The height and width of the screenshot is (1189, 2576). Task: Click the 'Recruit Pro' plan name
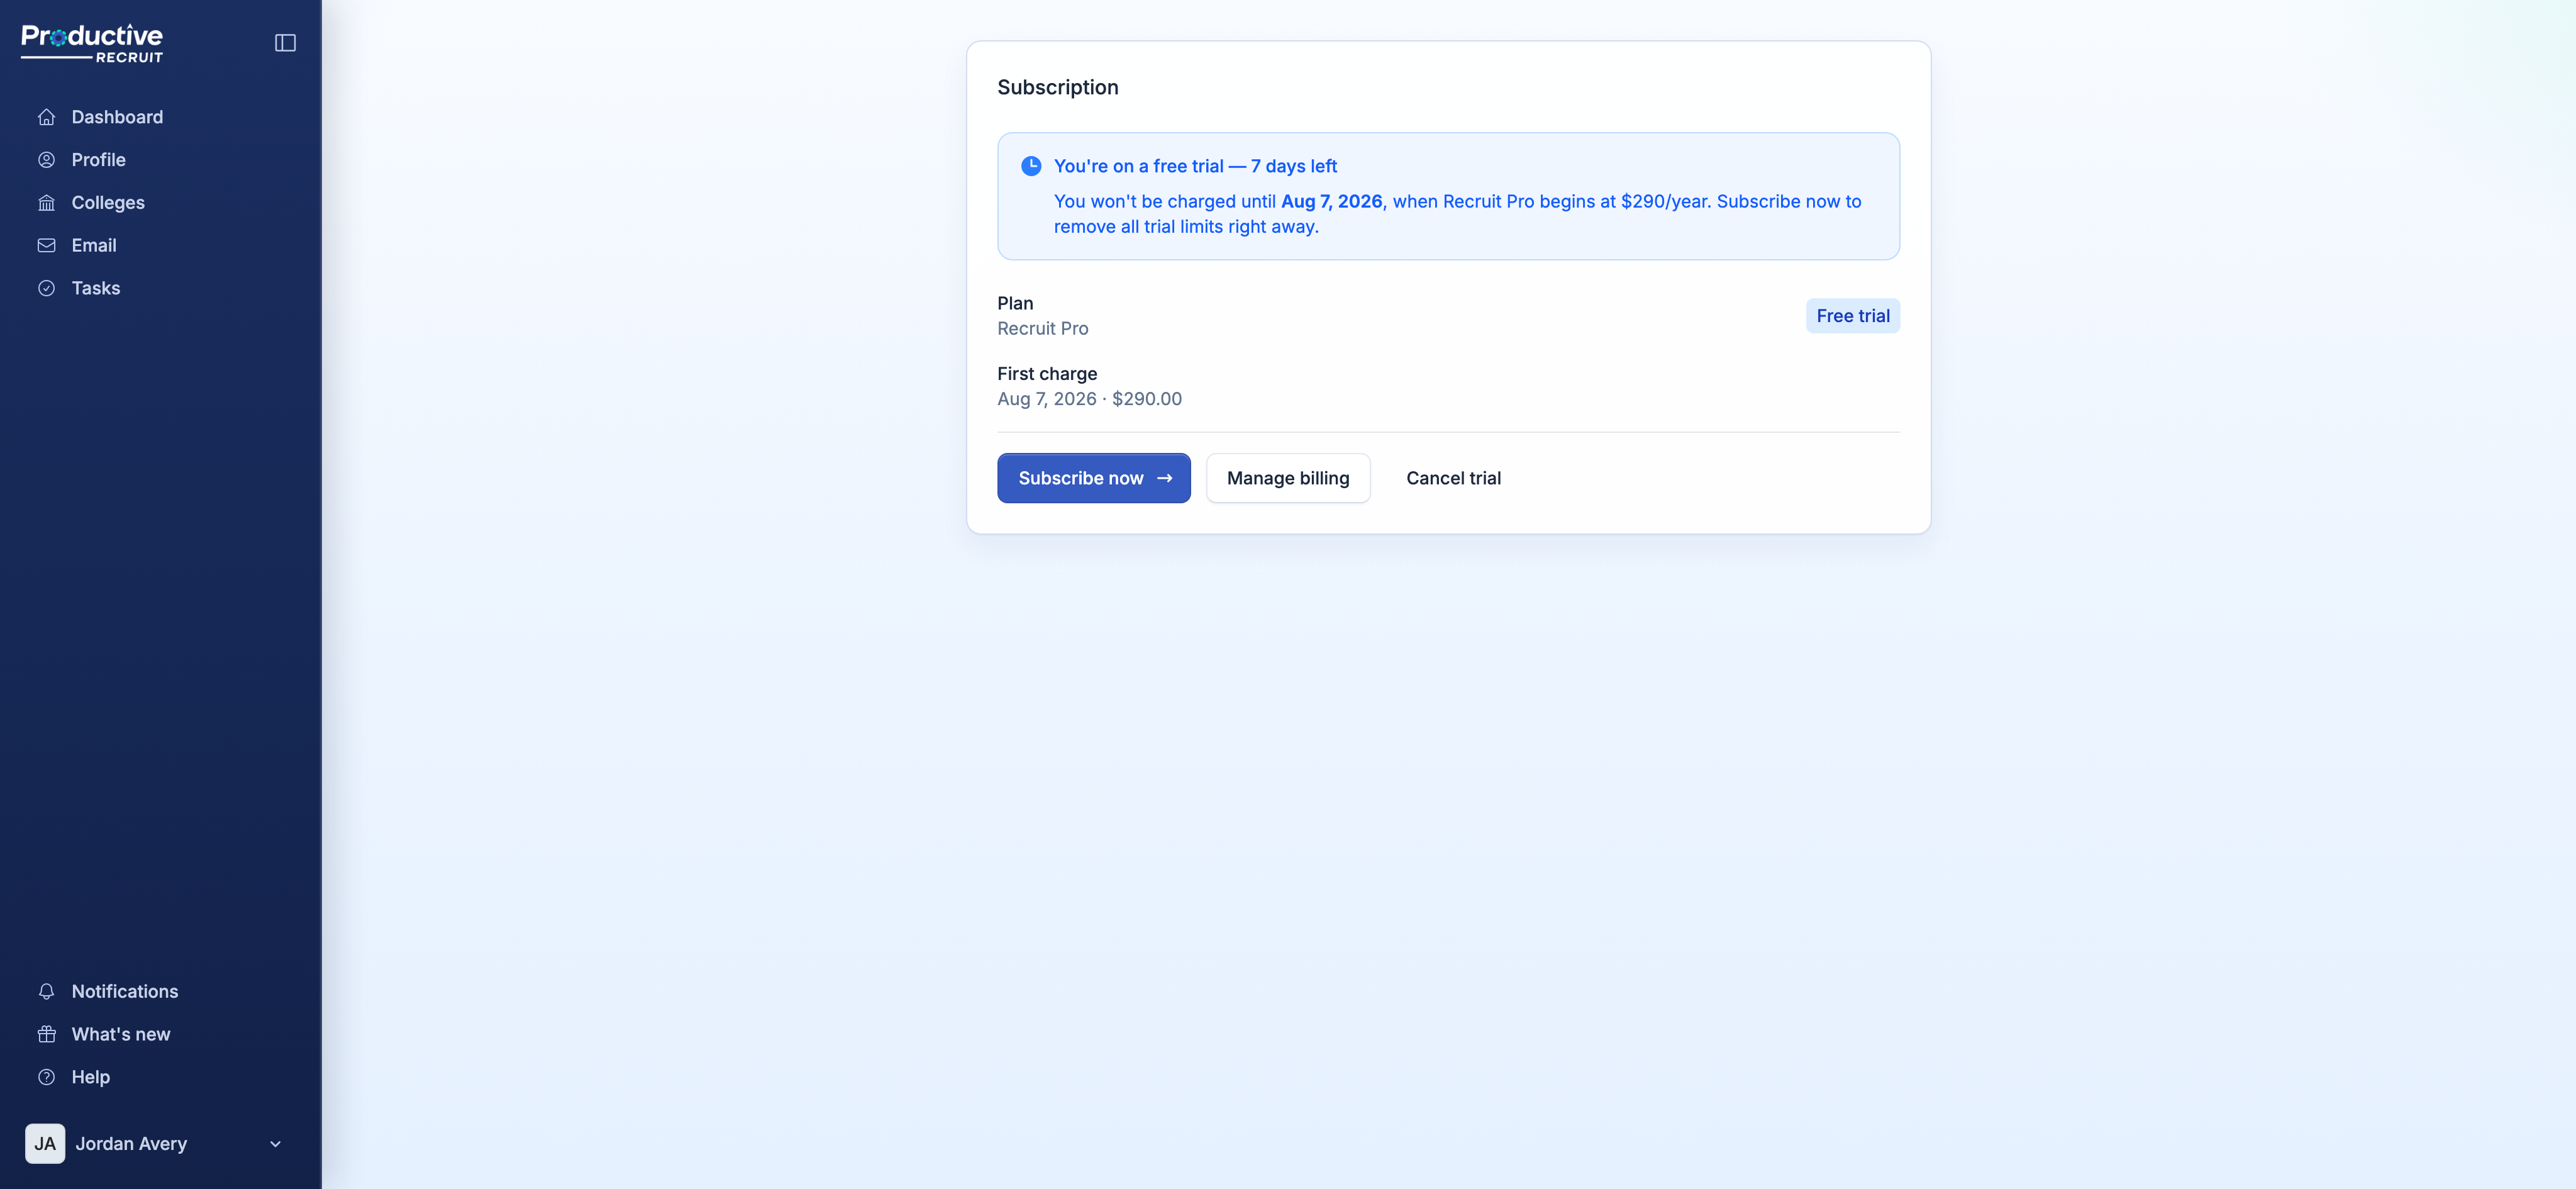[x=1042, y=328]
